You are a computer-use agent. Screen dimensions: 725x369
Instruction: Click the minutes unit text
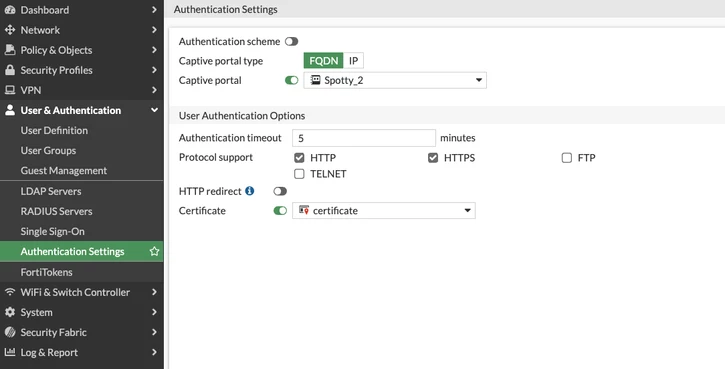(x=458, y=138)
